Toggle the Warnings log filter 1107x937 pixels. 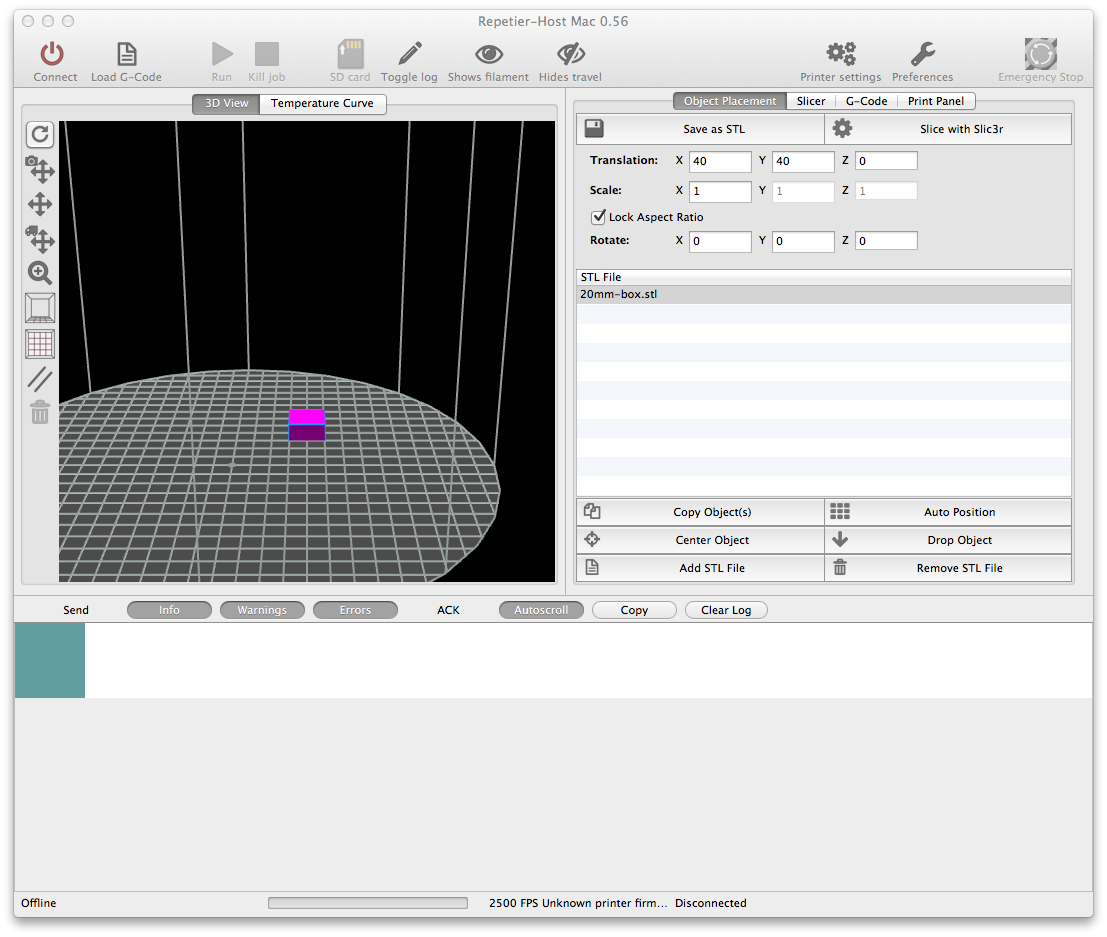click(x=262, y=610)
